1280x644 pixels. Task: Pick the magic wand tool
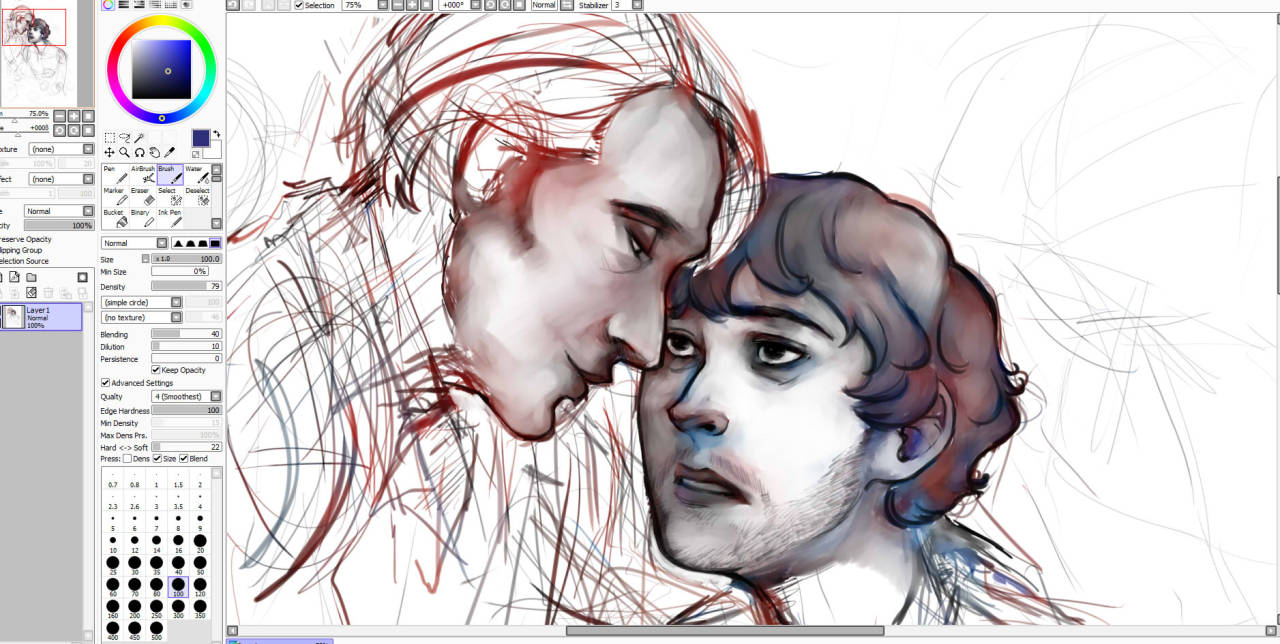(x=140, y=138)
